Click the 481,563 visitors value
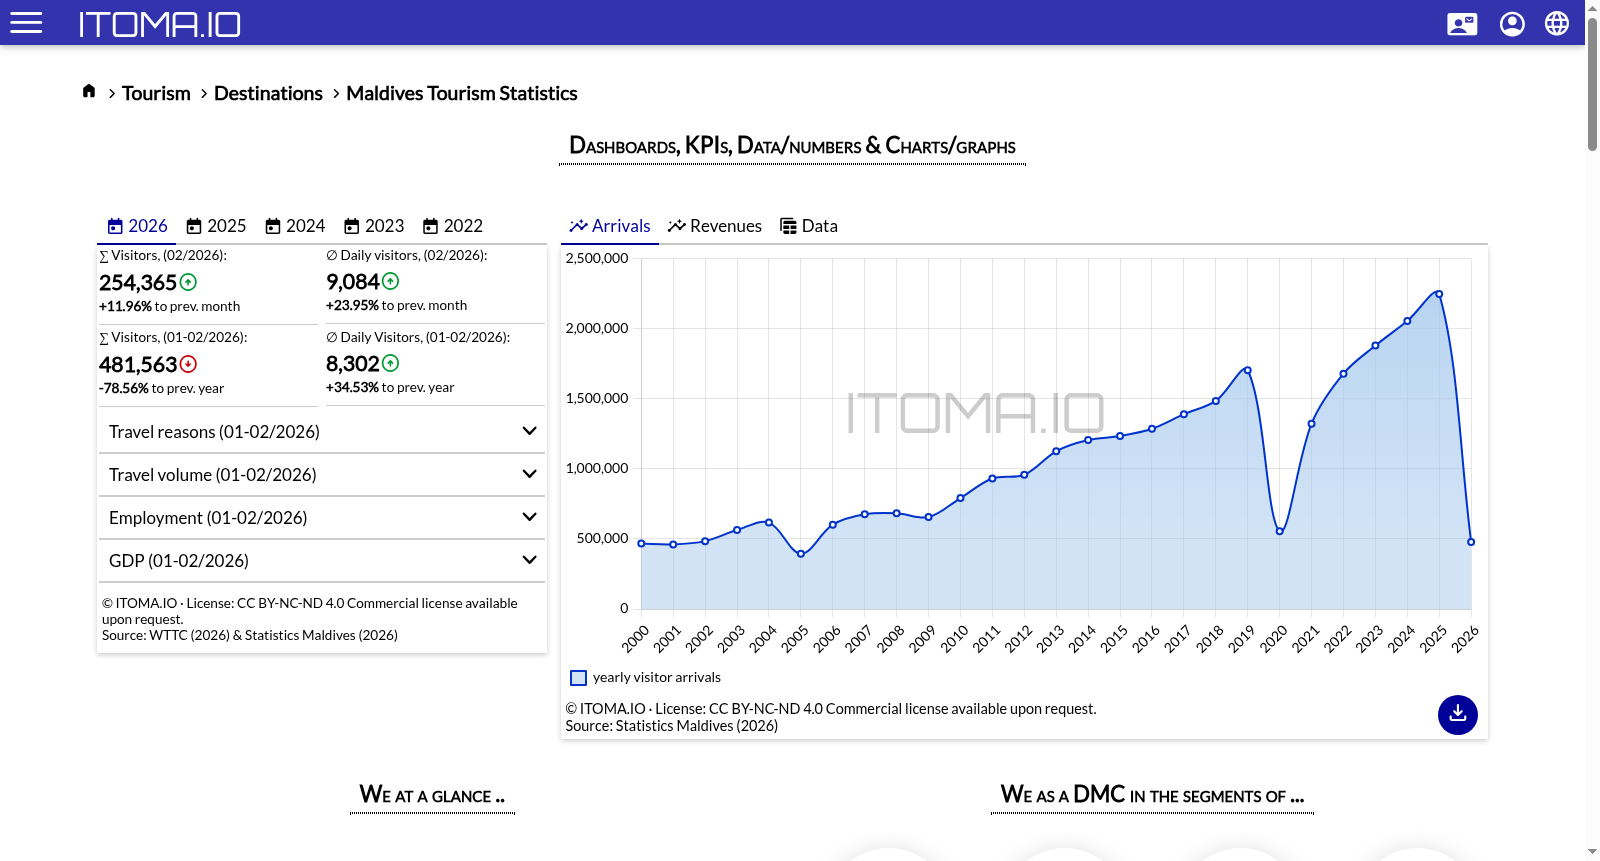1600x861 pixels. (x=138, y=365)
